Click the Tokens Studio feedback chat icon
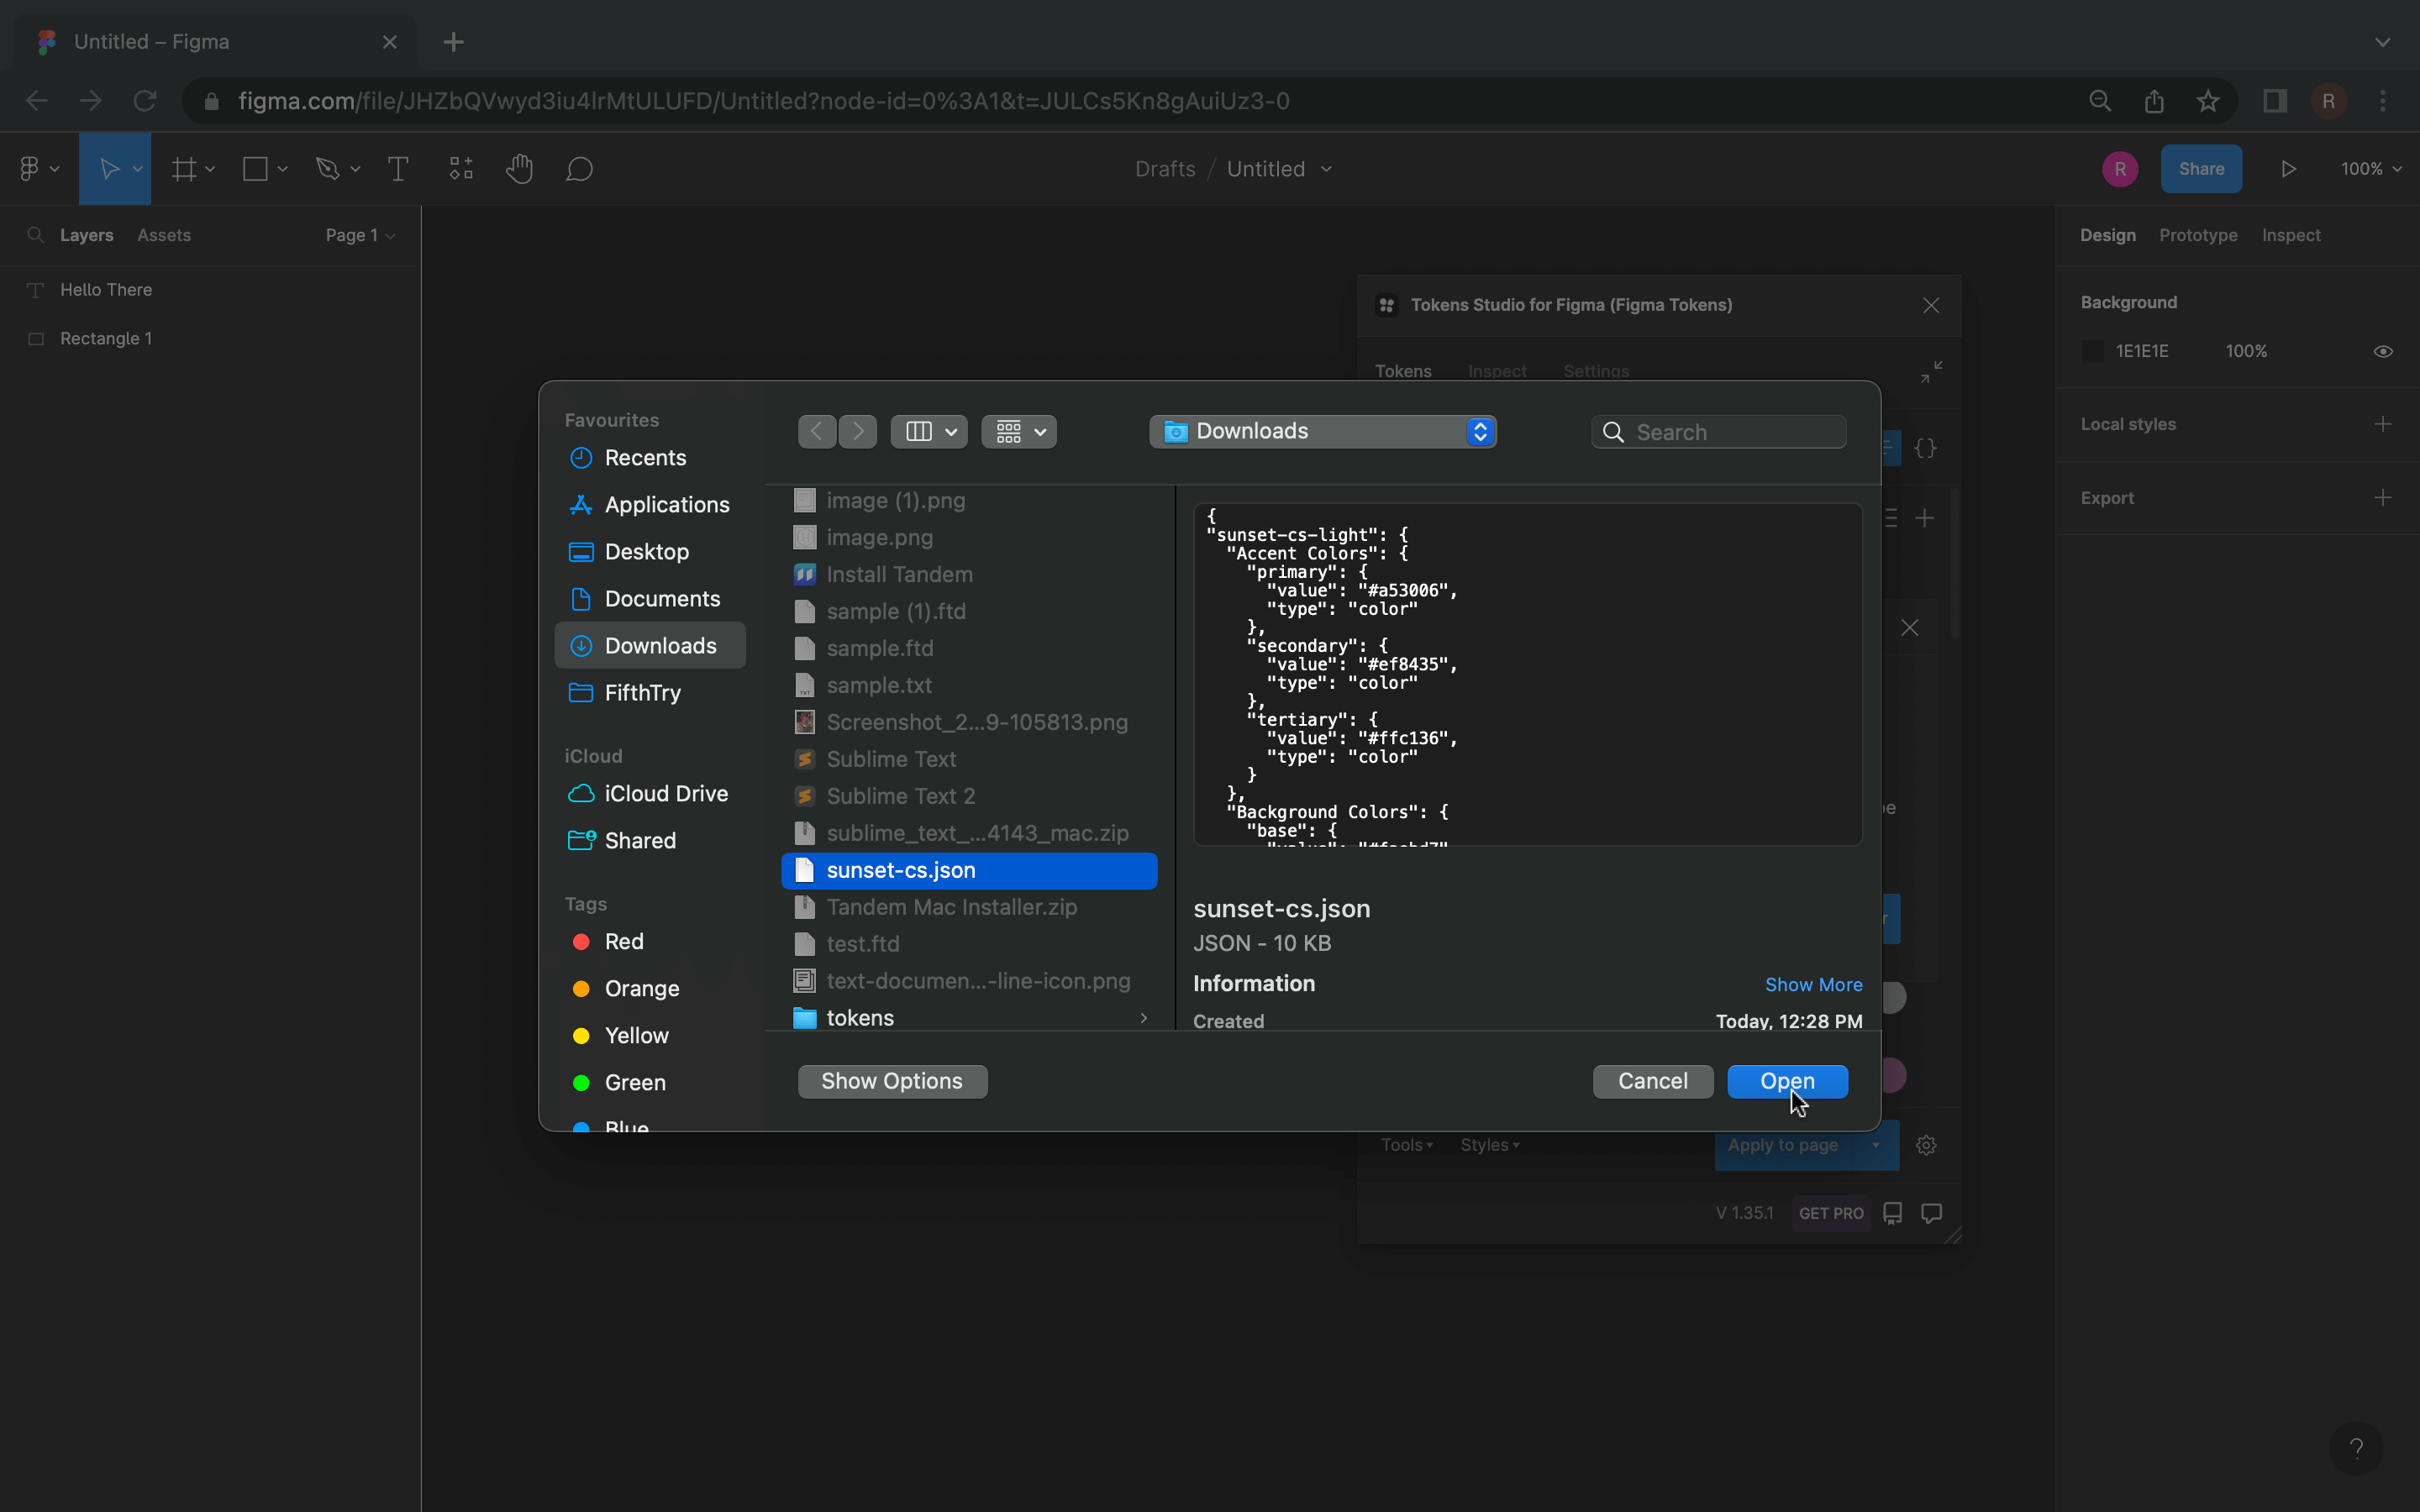Screen dimensions: 2420x1512 (1931, 1213)
